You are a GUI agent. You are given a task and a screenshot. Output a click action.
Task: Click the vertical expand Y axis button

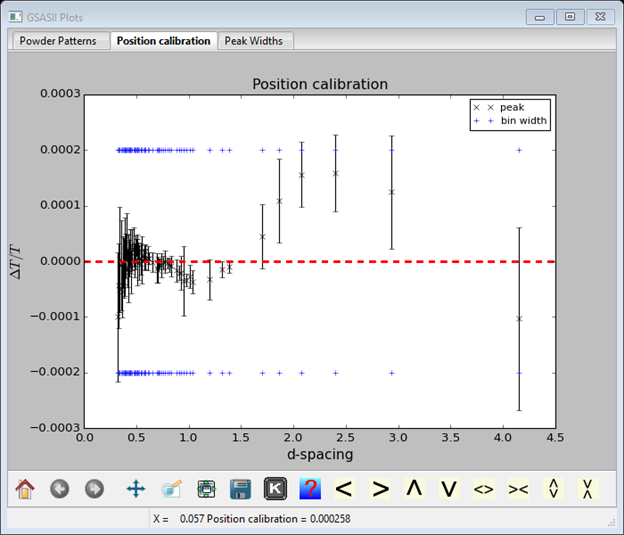pos(553,489)
